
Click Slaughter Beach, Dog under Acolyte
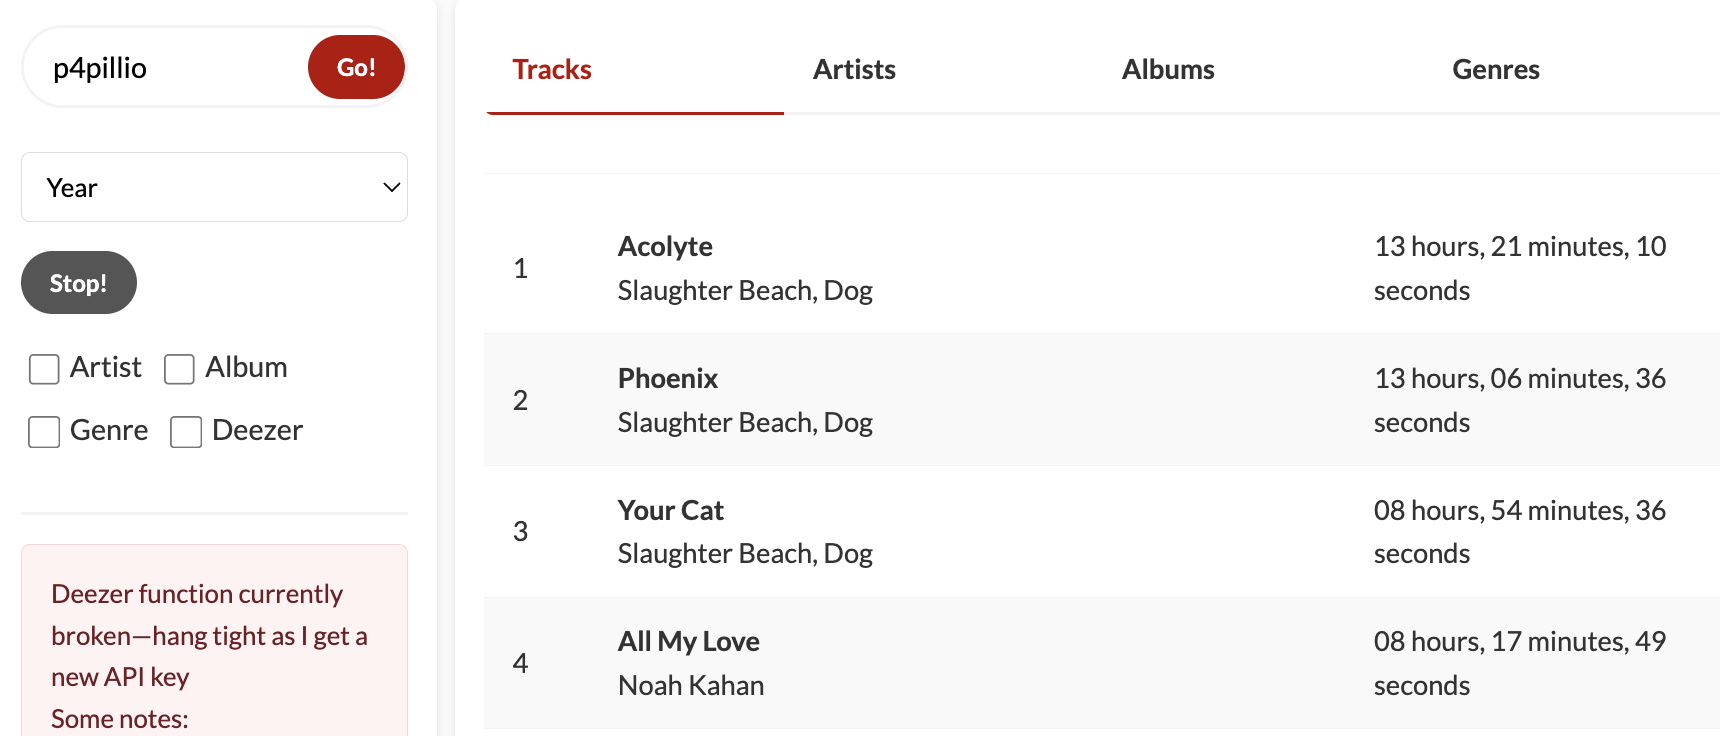click(x=744, y=290)
